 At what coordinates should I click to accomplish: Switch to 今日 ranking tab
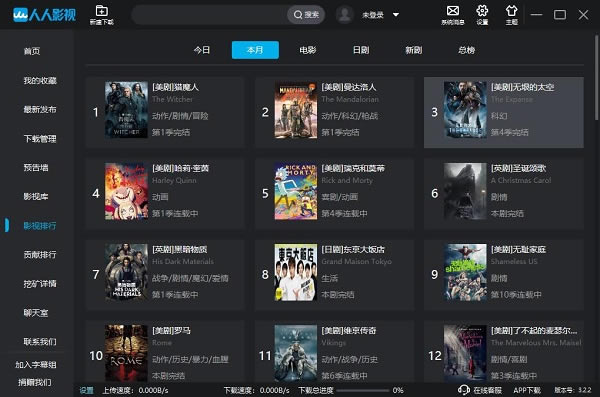[202, 50]
